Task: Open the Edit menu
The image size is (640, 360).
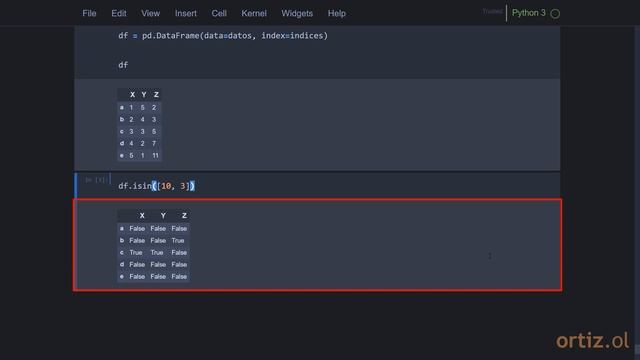Action: click(x=119, y=13)
